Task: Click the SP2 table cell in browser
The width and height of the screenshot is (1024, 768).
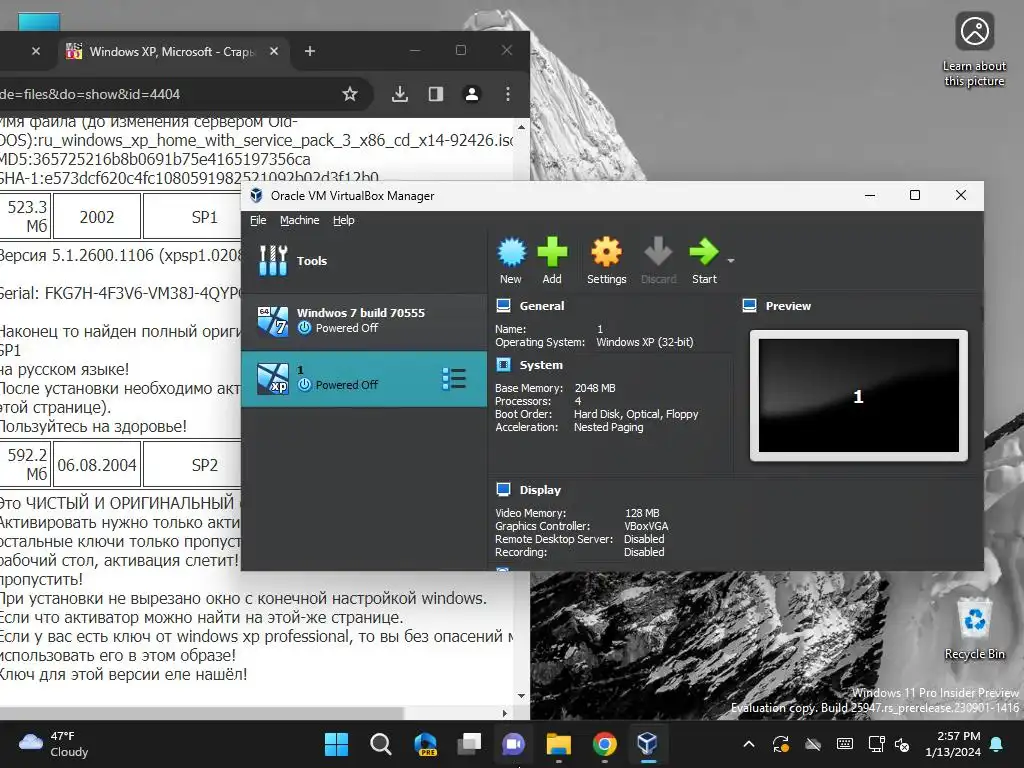Action: [x=192, y=464]
